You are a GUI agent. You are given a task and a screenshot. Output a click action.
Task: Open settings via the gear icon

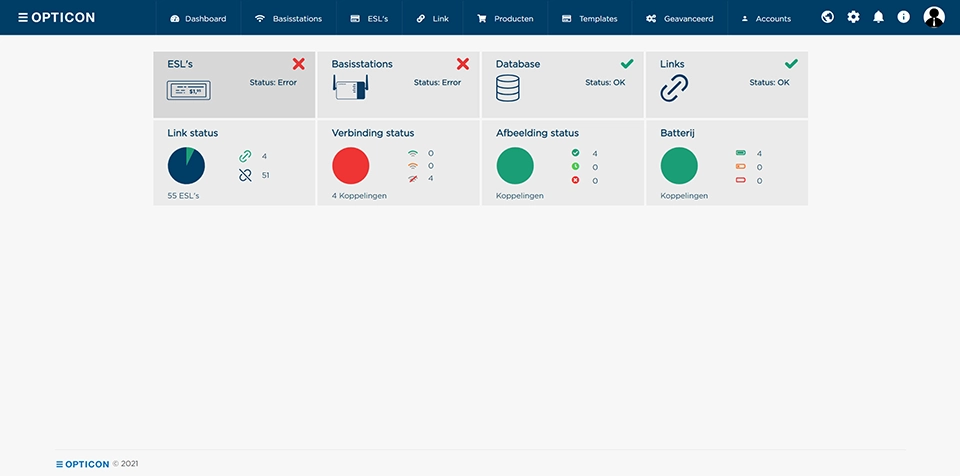click(x=853, y=17)
